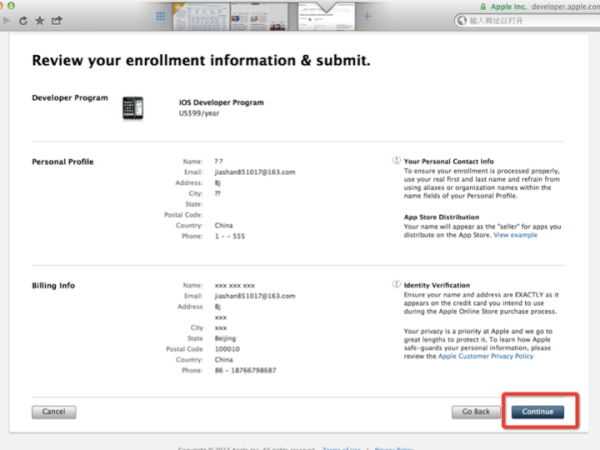Click the green window zoom button

coord(11,5)
